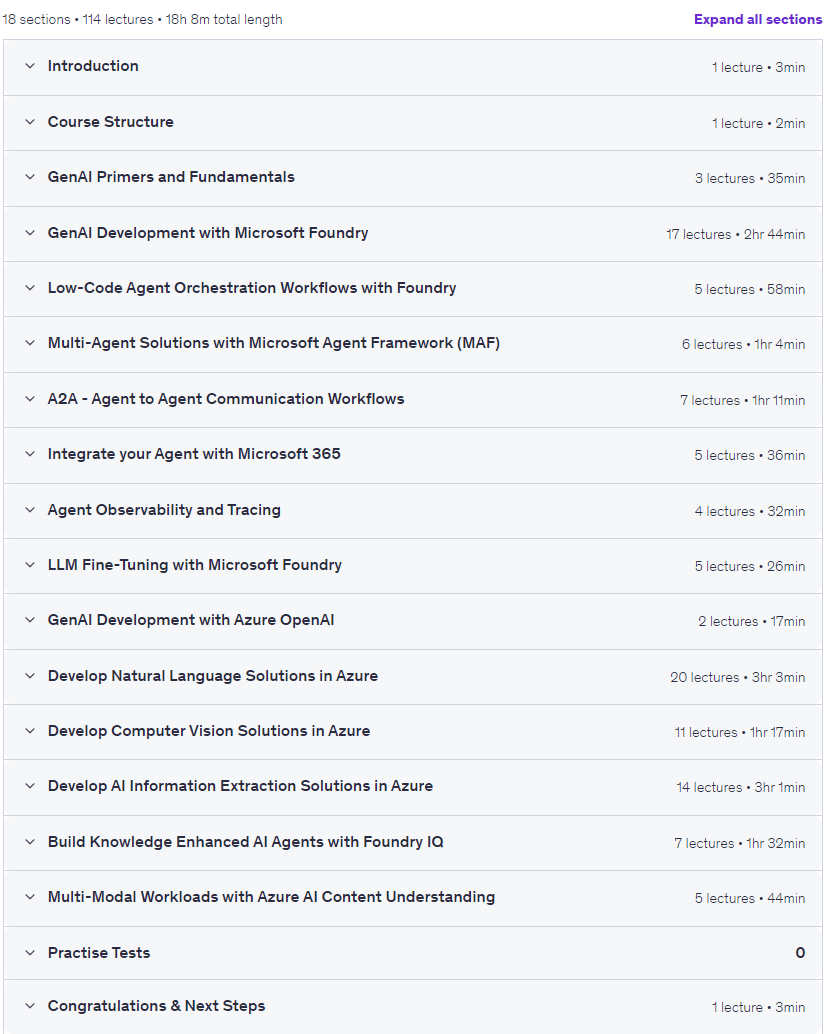This screenshot has height=1034, width=831.
Task: Expand the Introduction section chevron
Action: [x=30, y=66]
